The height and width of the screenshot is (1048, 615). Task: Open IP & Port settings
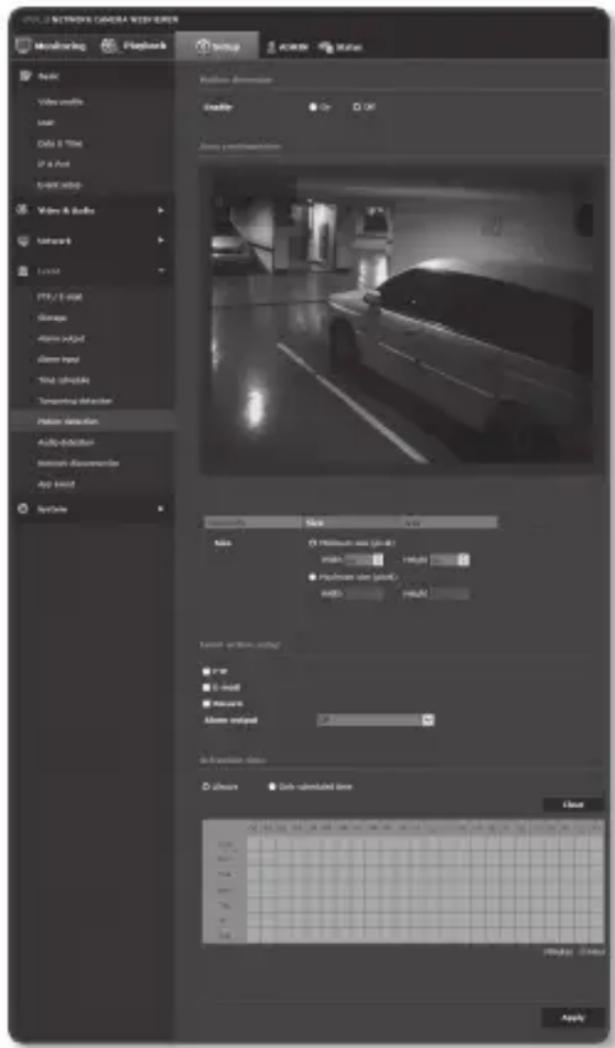(x=53, y=164)
